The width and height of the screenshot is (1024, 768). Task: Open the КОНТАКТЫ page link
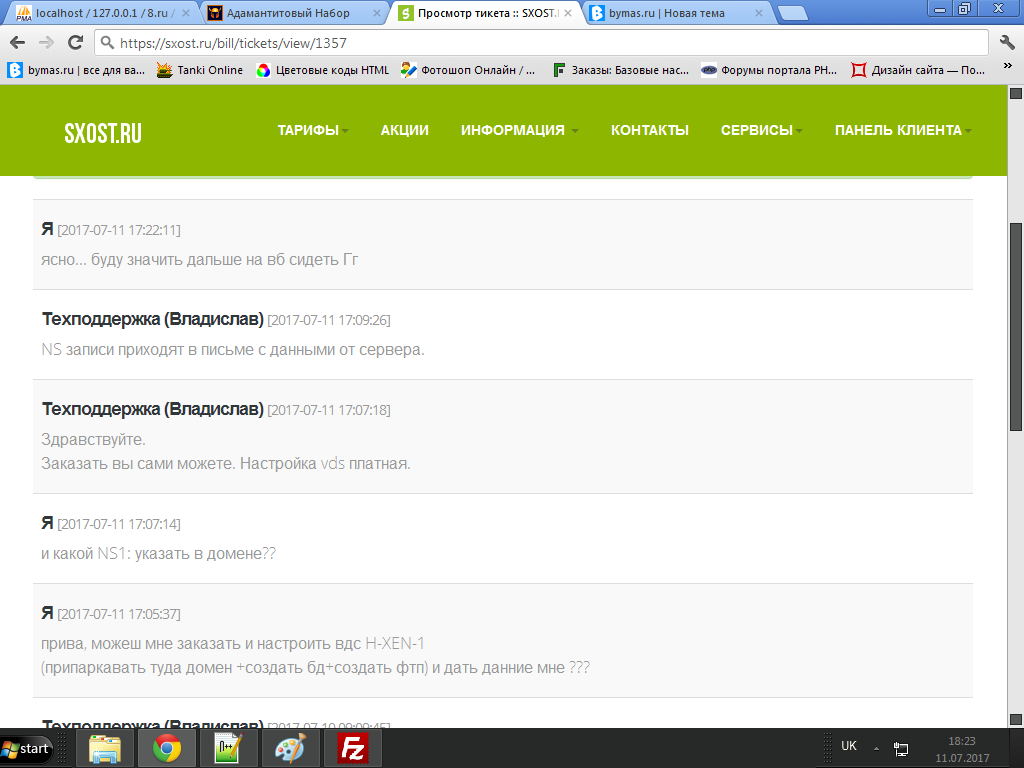pos(650,130)
